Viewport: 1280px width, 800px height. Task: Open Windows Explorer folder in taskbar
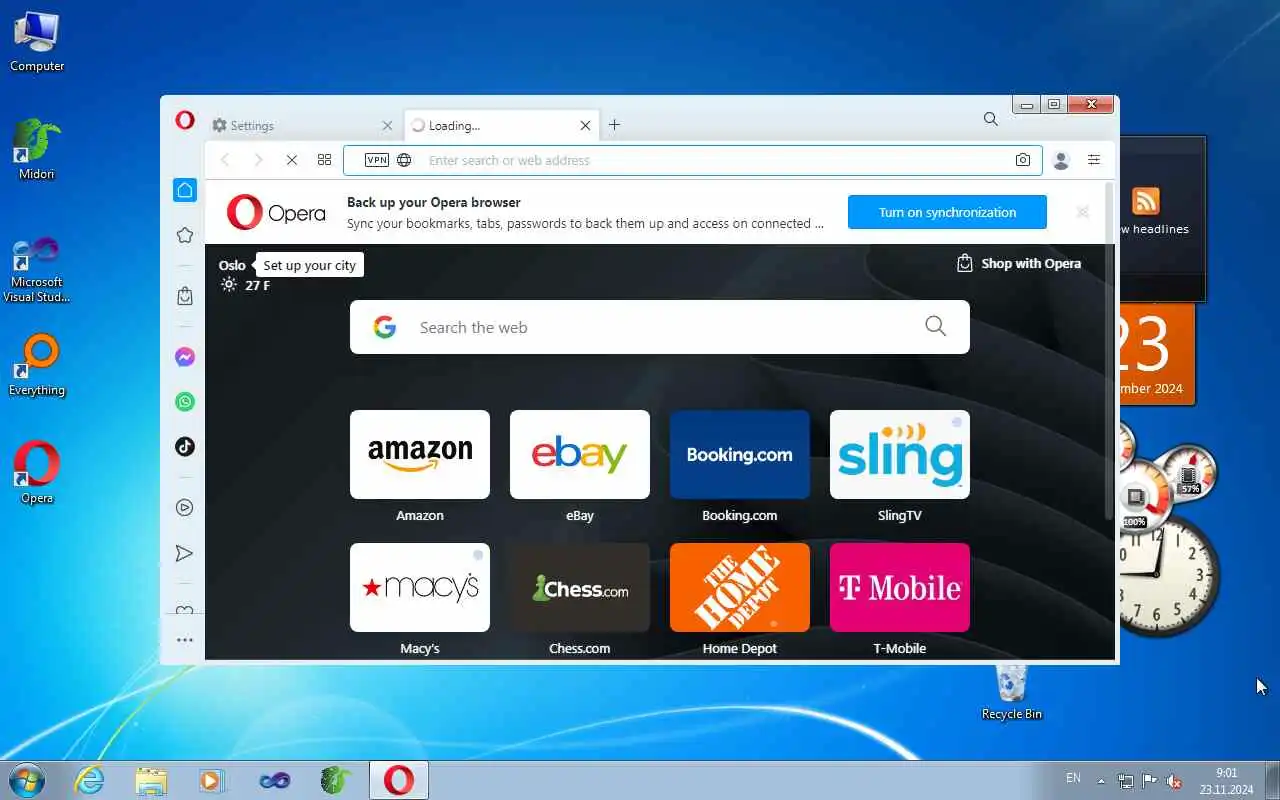coord(151,780)
